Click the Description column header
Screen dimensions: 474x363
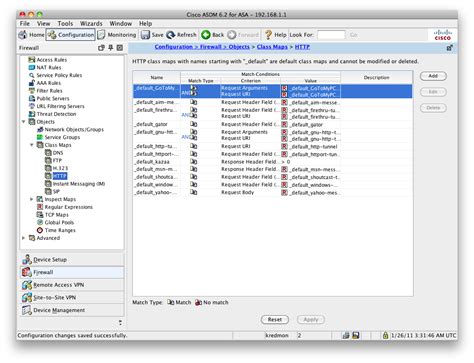point(376,77)
